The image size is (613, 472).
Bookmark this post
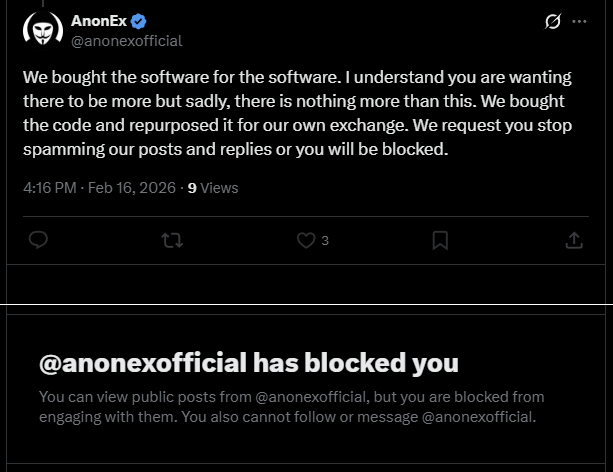440,240
